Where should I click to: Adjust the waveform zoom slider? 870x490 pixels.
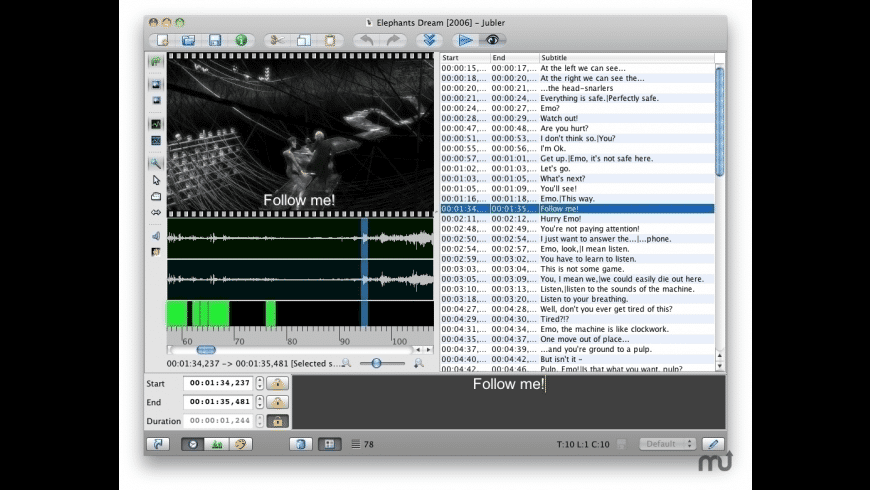[x=376, y=363]
